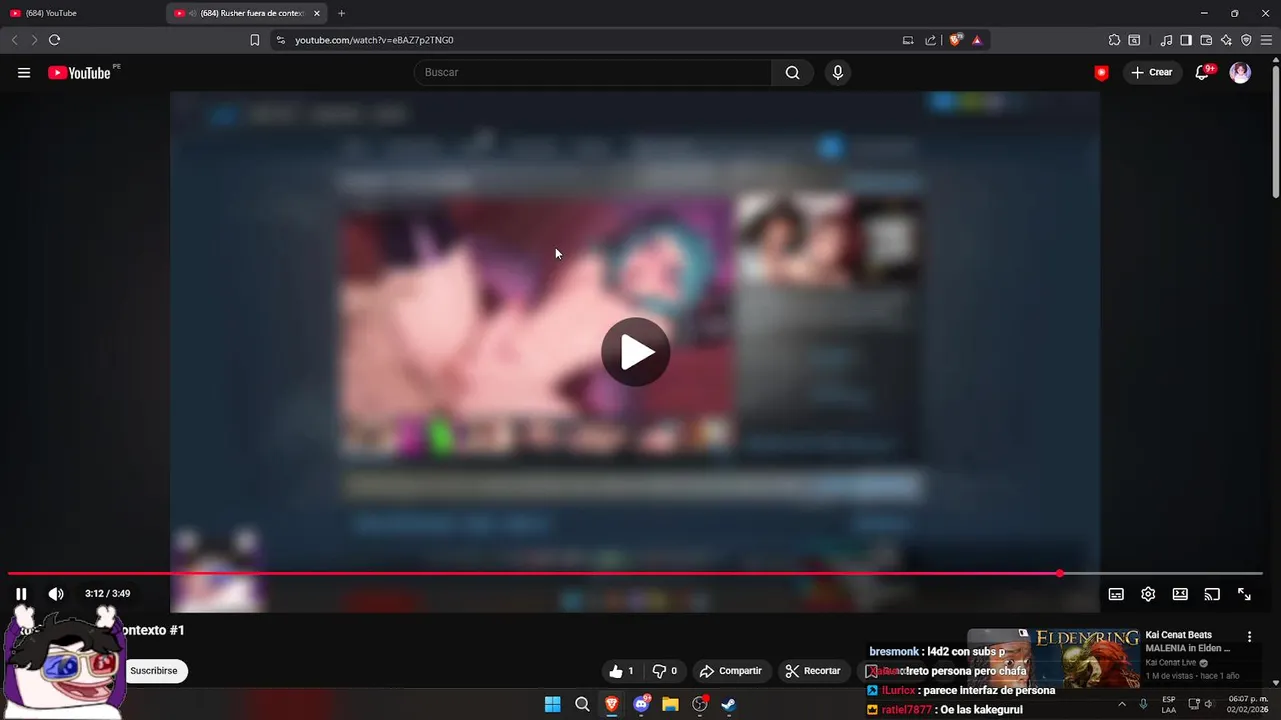Toggle theater mode in the player
The width and height of the screenshot is (1281, 720).
[1180, 594]
